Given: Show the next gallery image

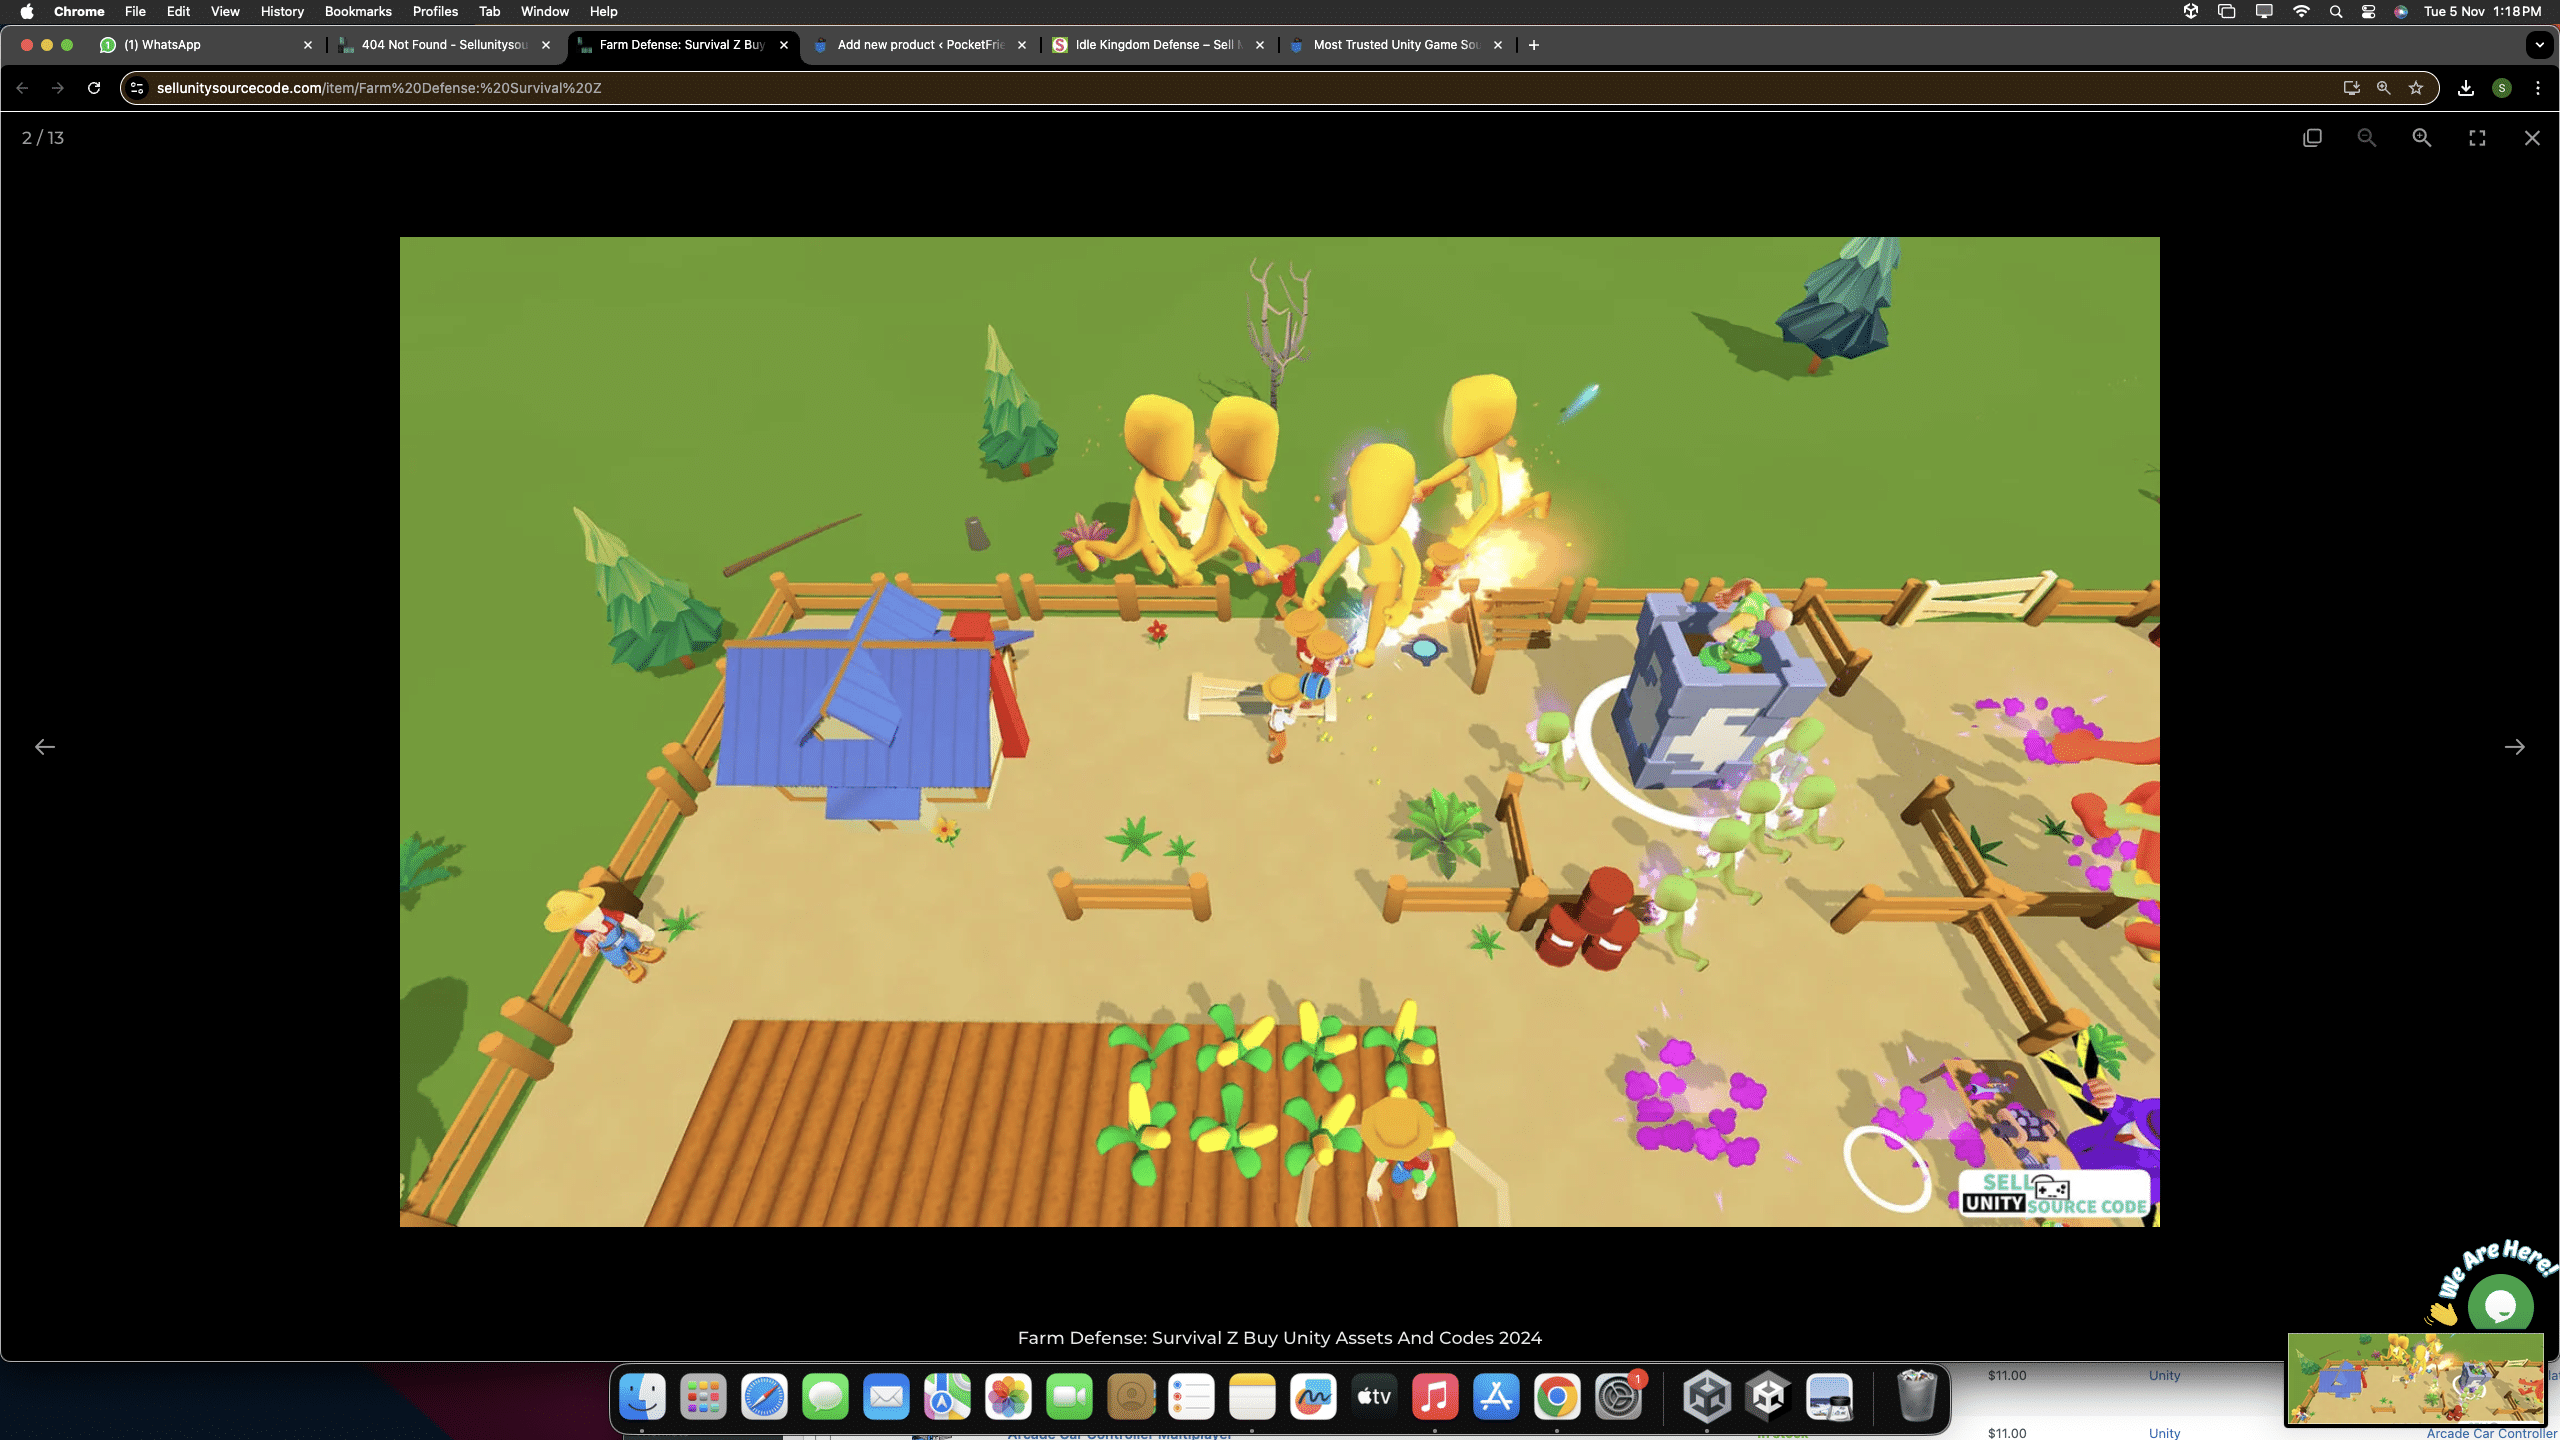Looking at the screenshot, I should (x=2514, y=747).
